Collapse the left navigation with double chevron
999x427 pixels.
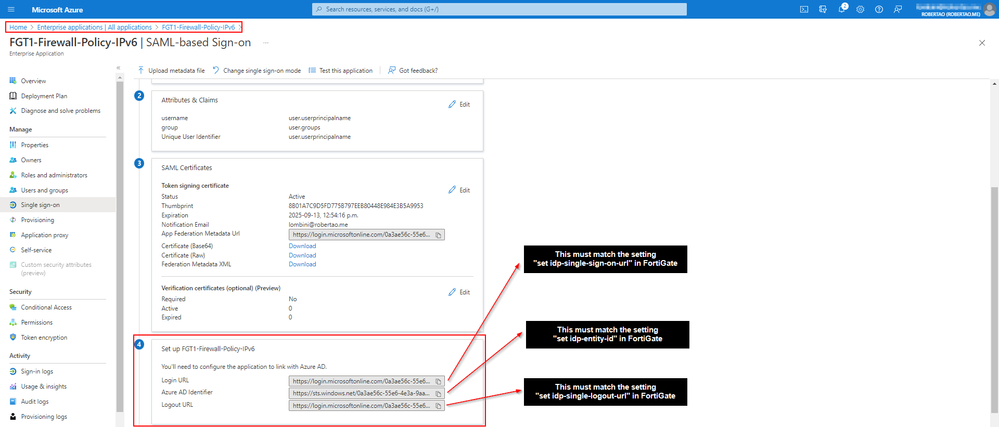coord(119,68)
